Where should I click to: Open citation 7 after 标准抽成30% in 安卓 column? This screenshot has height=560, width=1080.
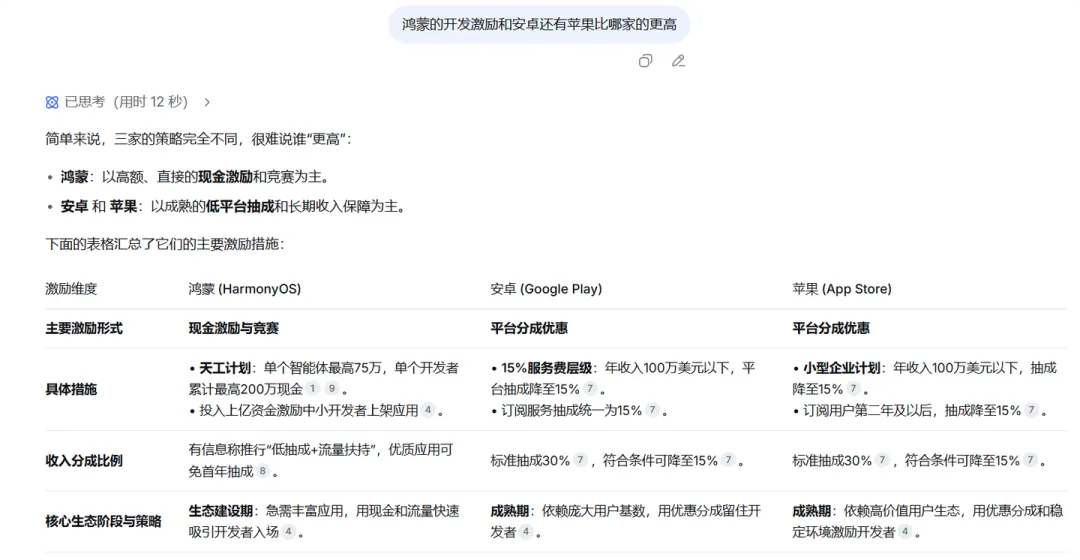pos(581,460)
